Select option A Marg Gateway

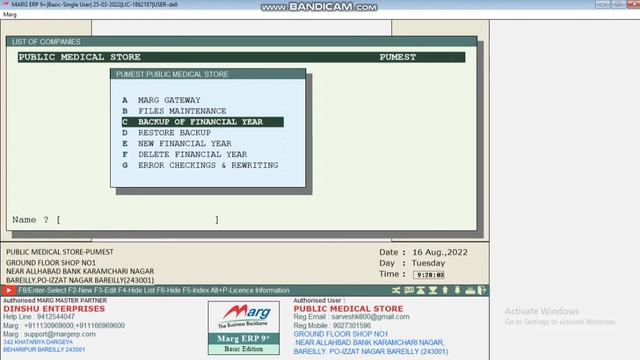202,100
